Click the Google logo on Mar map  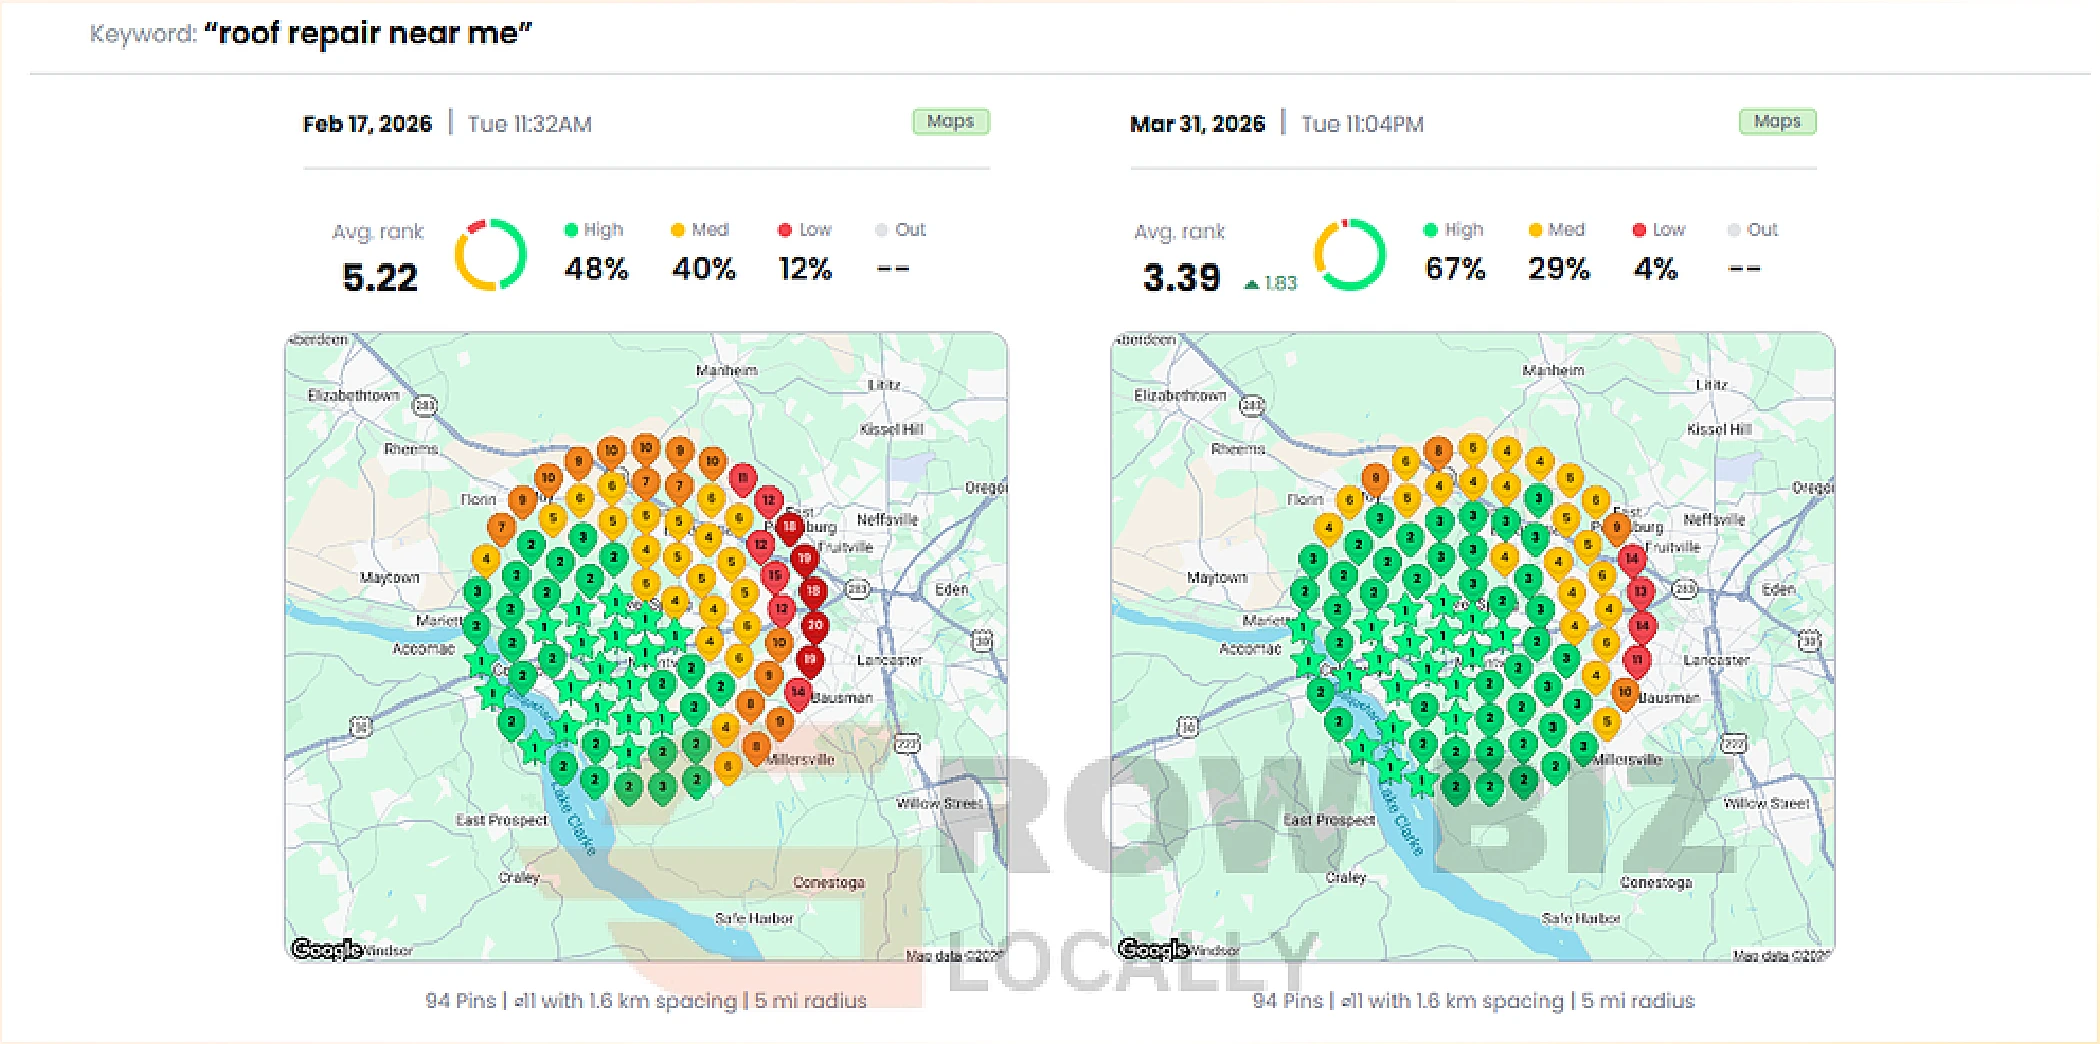tap(1153, 948)
